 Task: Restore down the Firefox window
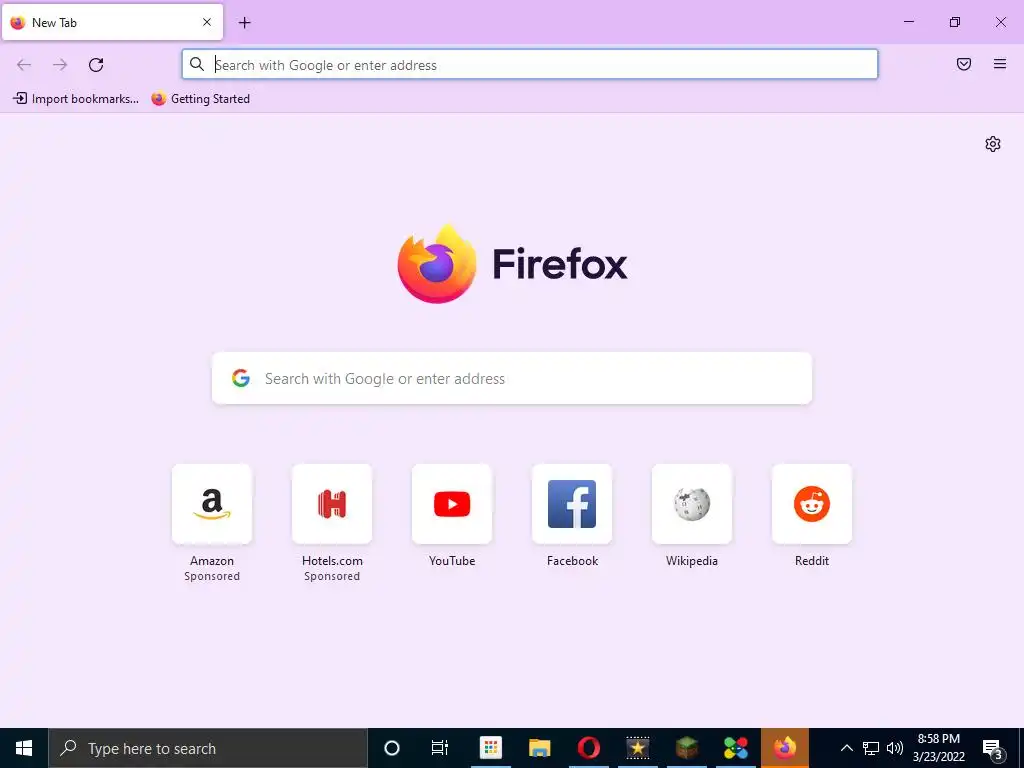[955, 22]
